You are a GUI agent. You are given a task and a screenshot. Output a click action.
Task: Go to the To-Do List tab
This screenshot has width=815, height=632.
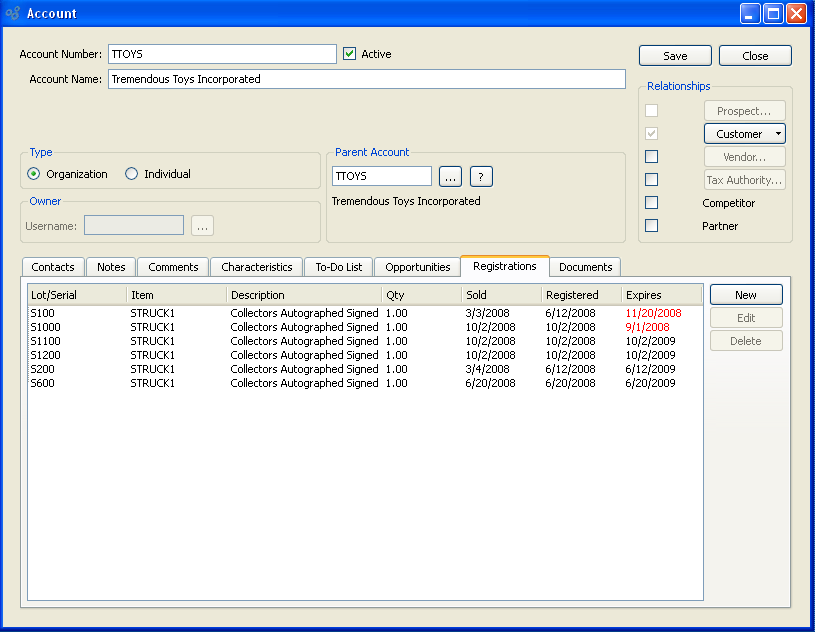pyautogui.click(x=338, y=267)
